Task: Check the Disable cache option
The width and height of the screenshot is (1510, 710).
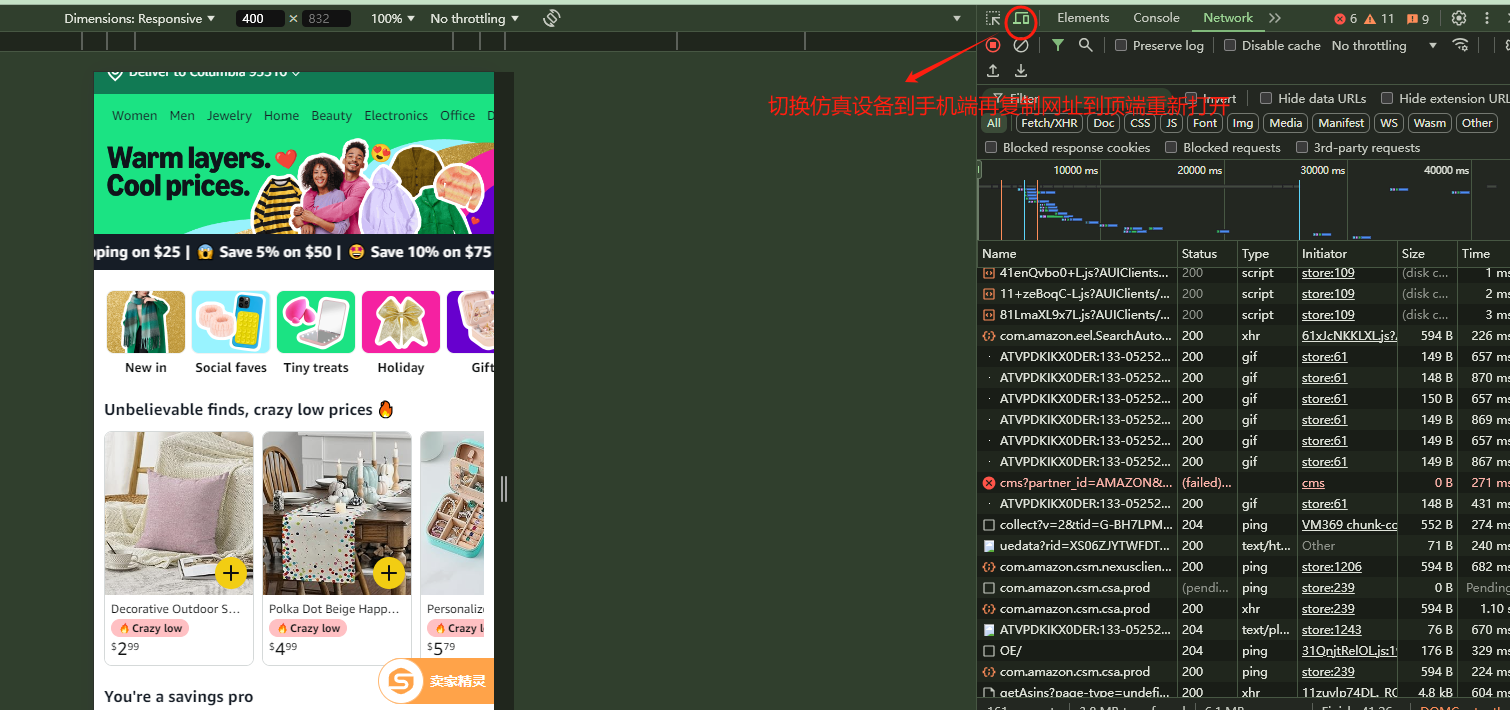Action: pyautogui.click(x=1230, y=45)
